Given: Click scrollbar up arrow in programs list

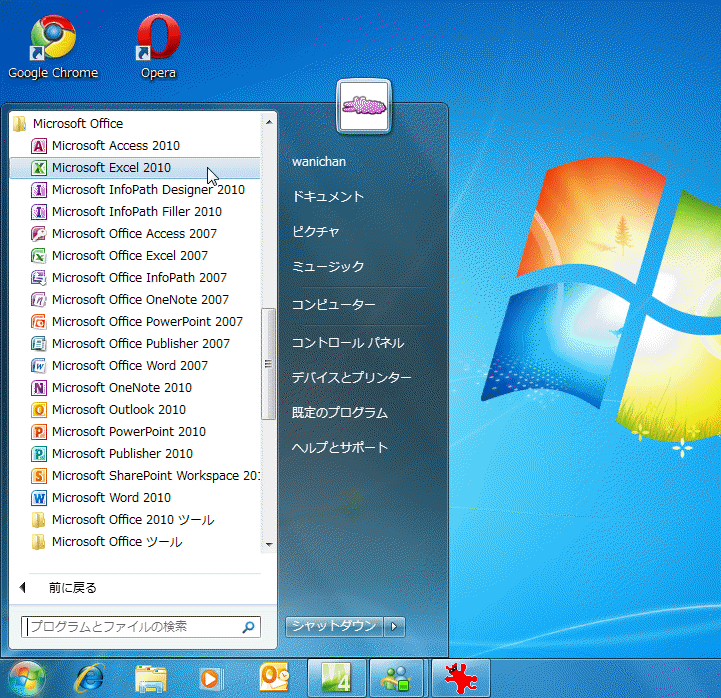Looking at the screenshot, I should 269,122.
